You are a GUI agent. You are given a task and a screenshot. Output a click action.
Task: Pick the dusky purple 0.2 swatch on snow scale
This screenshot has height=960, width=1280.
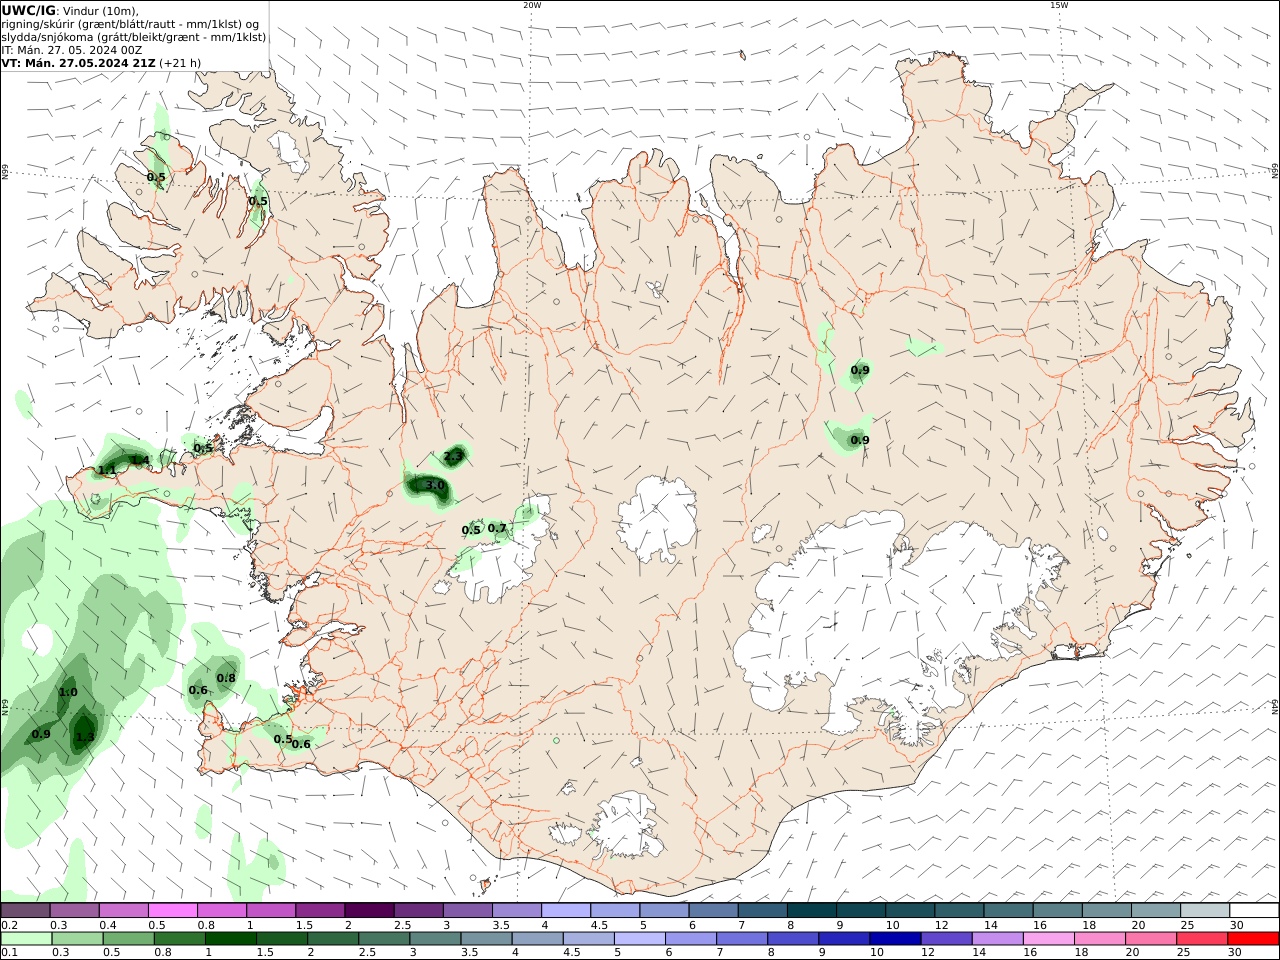(26, 911)
